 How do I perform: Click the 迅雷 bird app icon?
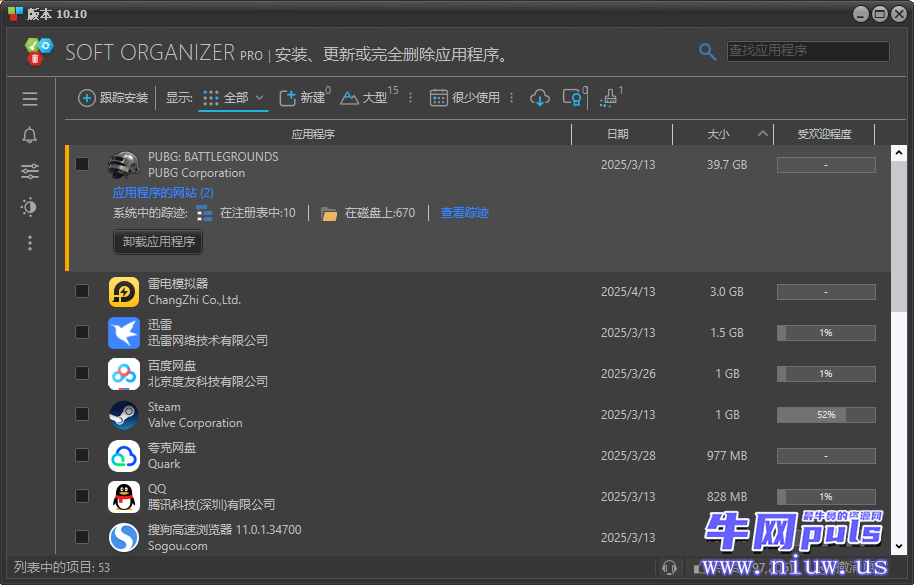[x=124, y=333]
